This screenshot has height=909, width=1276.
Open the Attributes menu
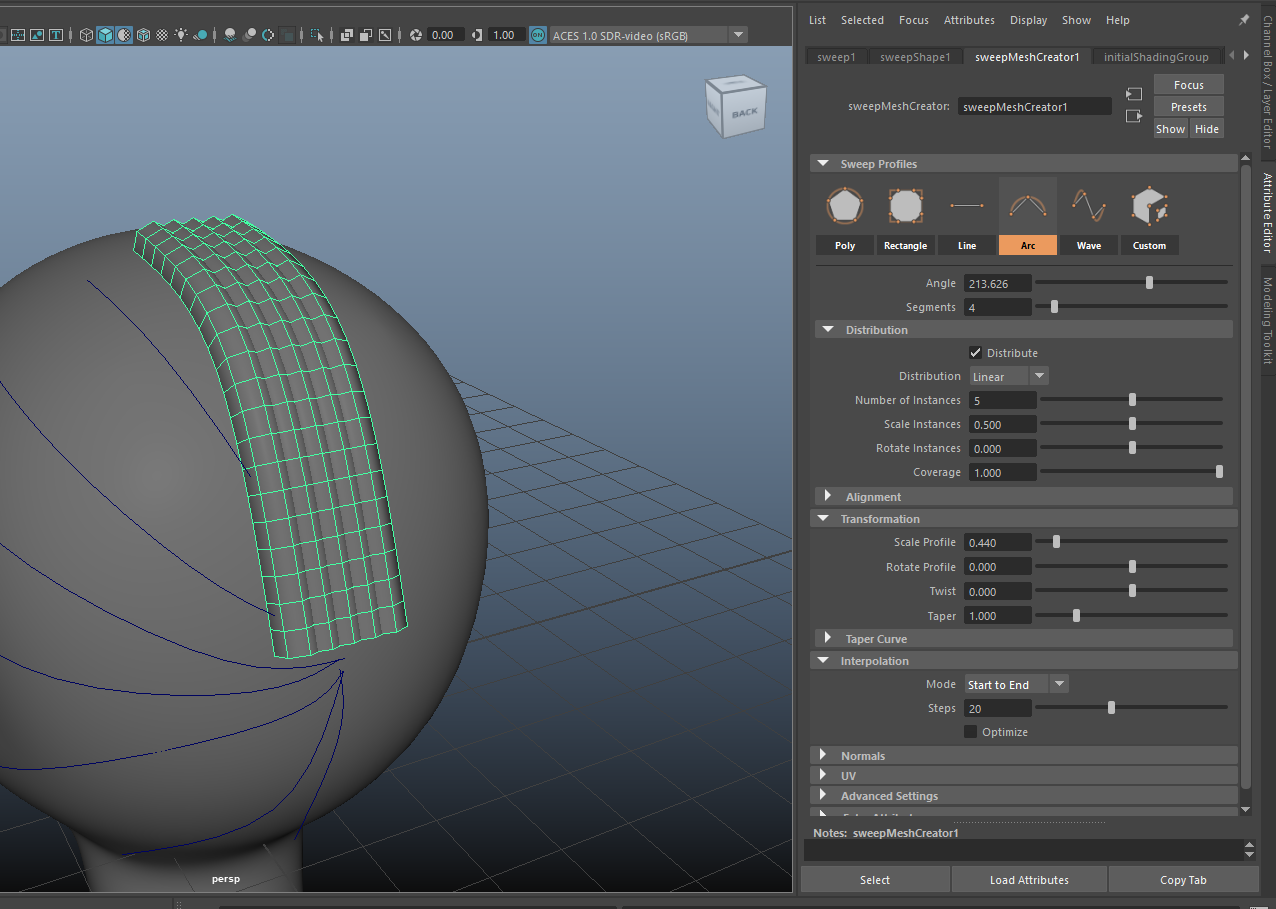click(969, 20)
